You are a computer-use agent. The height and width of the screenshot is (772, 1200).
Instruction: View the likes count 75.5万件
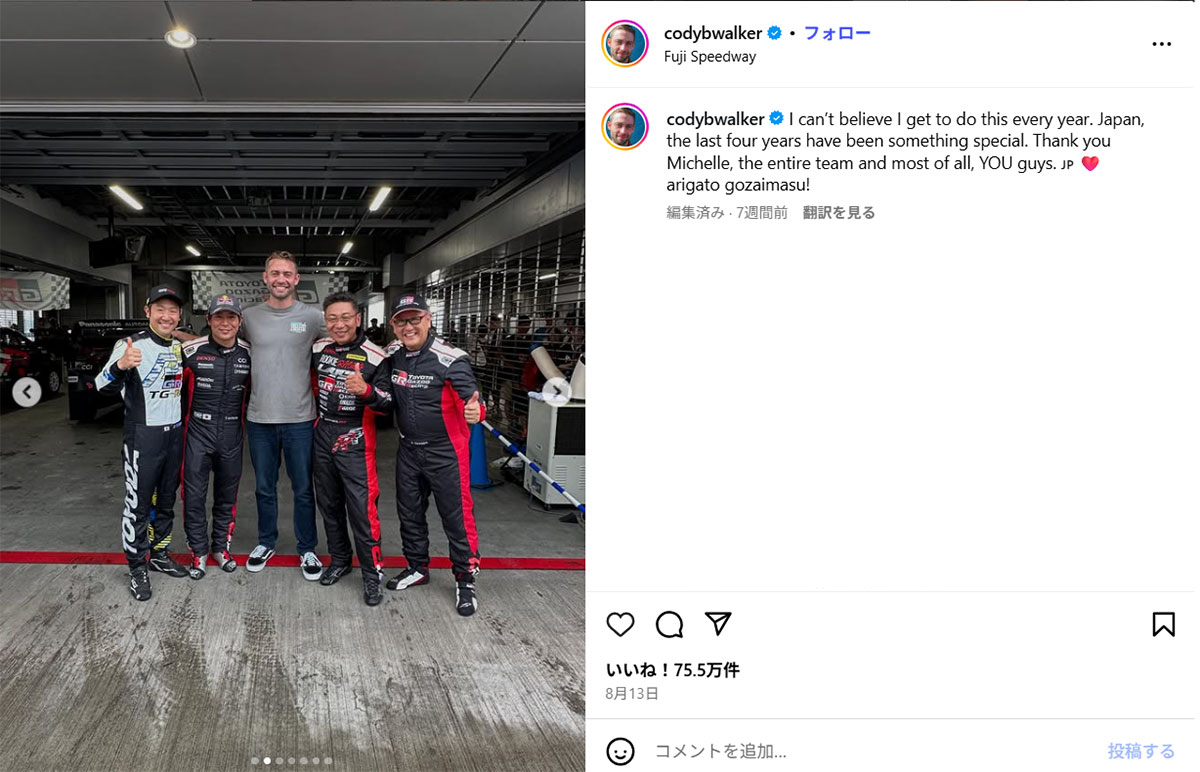[673, 670]
